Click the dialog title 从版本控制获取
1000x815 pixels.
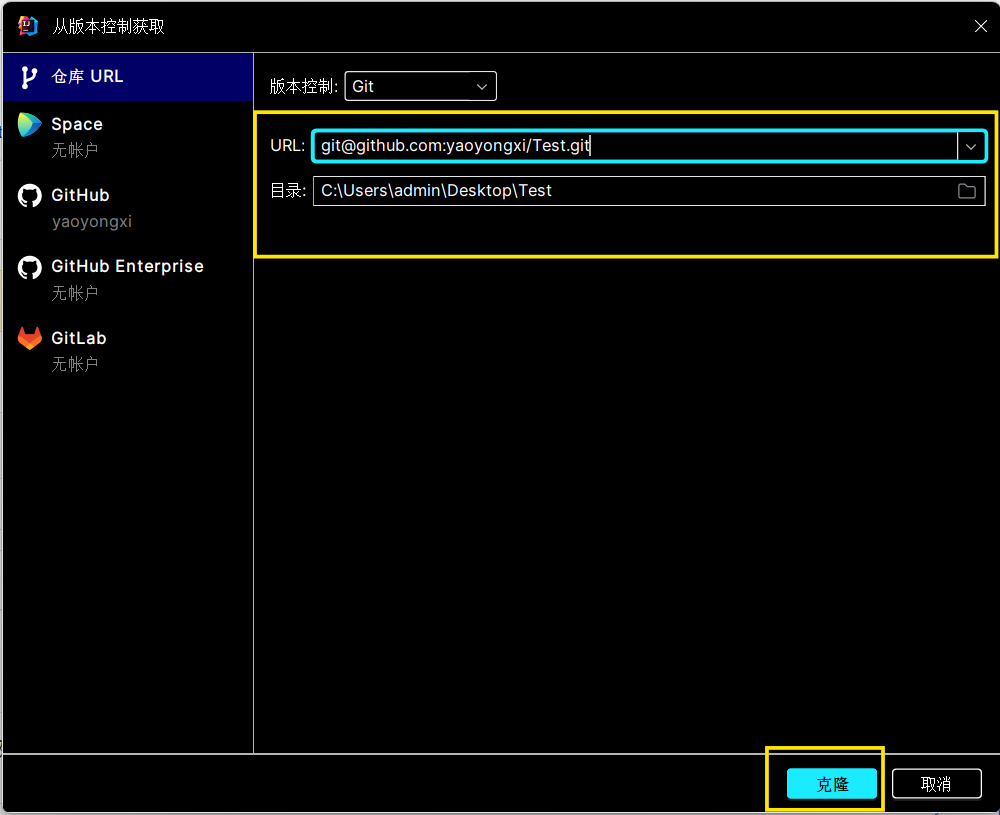click(x=108, y=26)
